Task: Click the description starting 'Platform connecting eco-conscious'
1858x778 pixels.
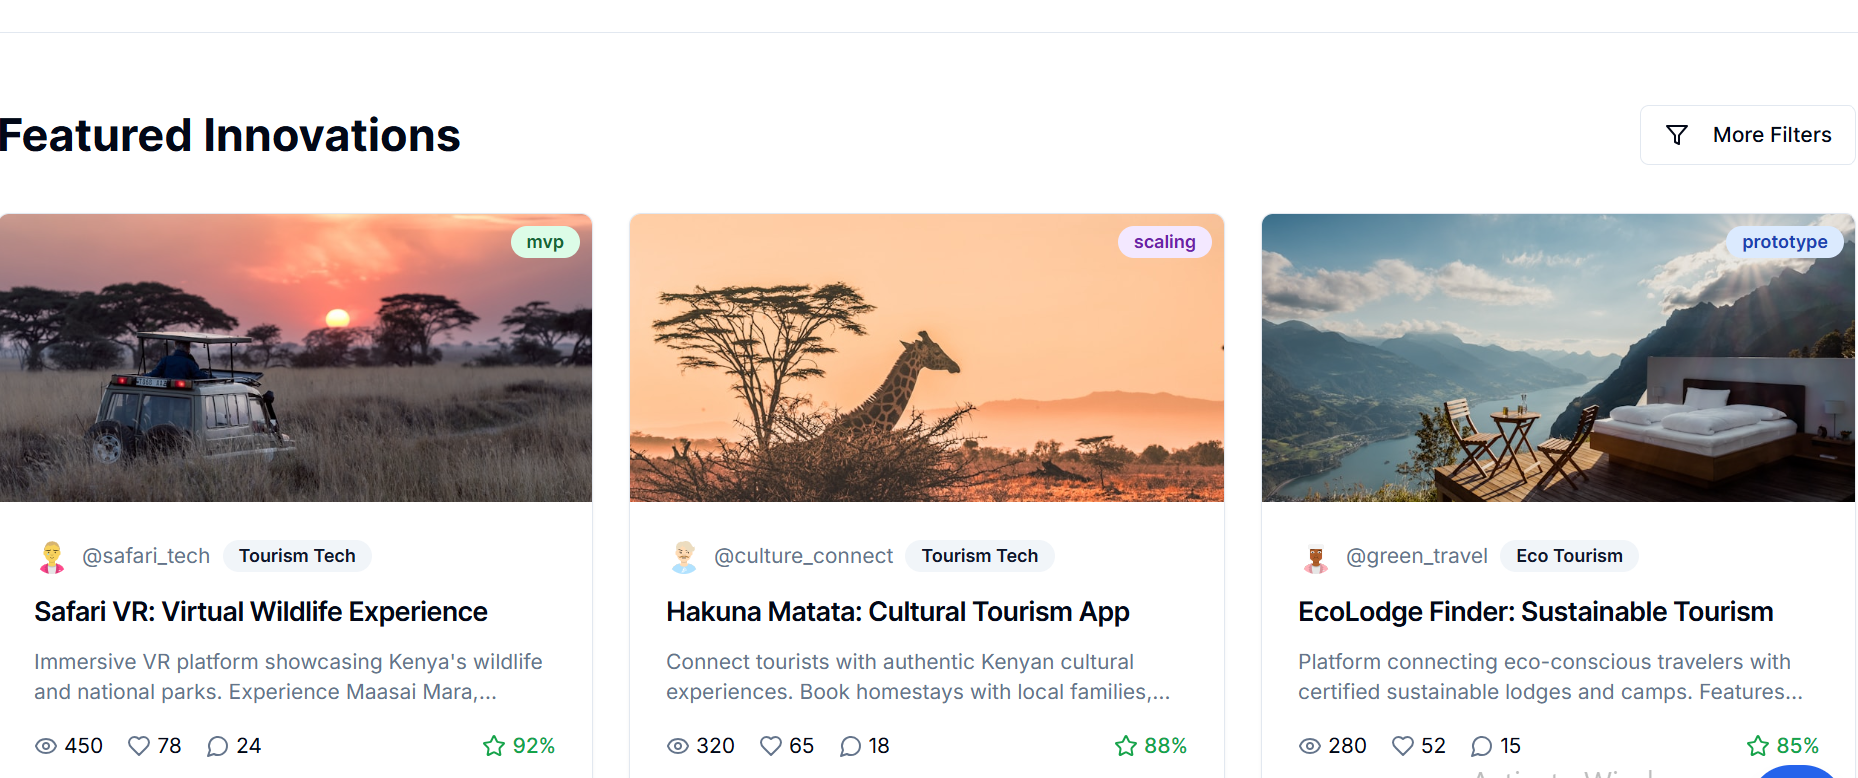Action: (x=1550, y=677)
